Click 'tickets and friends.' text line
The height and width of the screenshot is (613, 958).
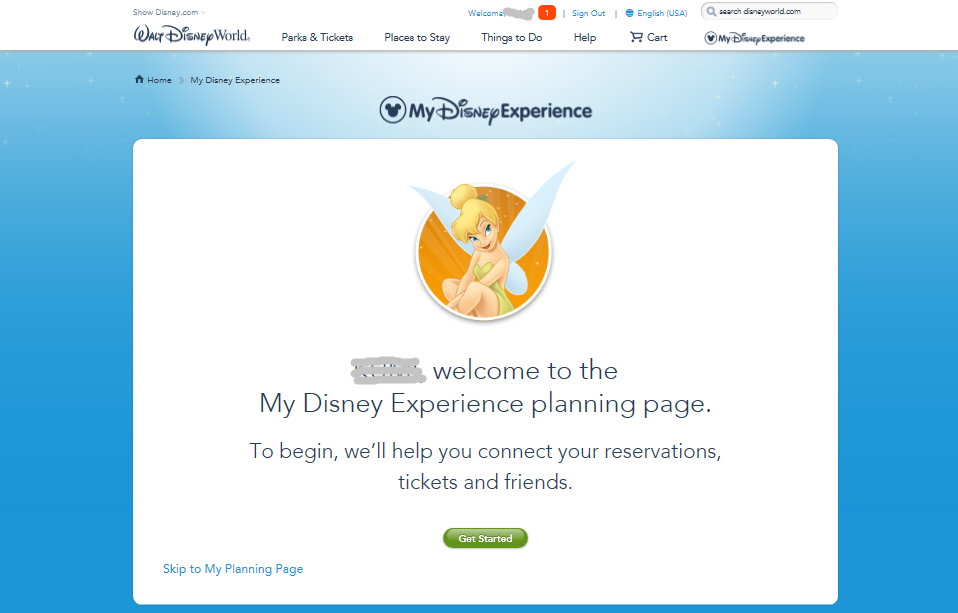(x=485, y=482)
